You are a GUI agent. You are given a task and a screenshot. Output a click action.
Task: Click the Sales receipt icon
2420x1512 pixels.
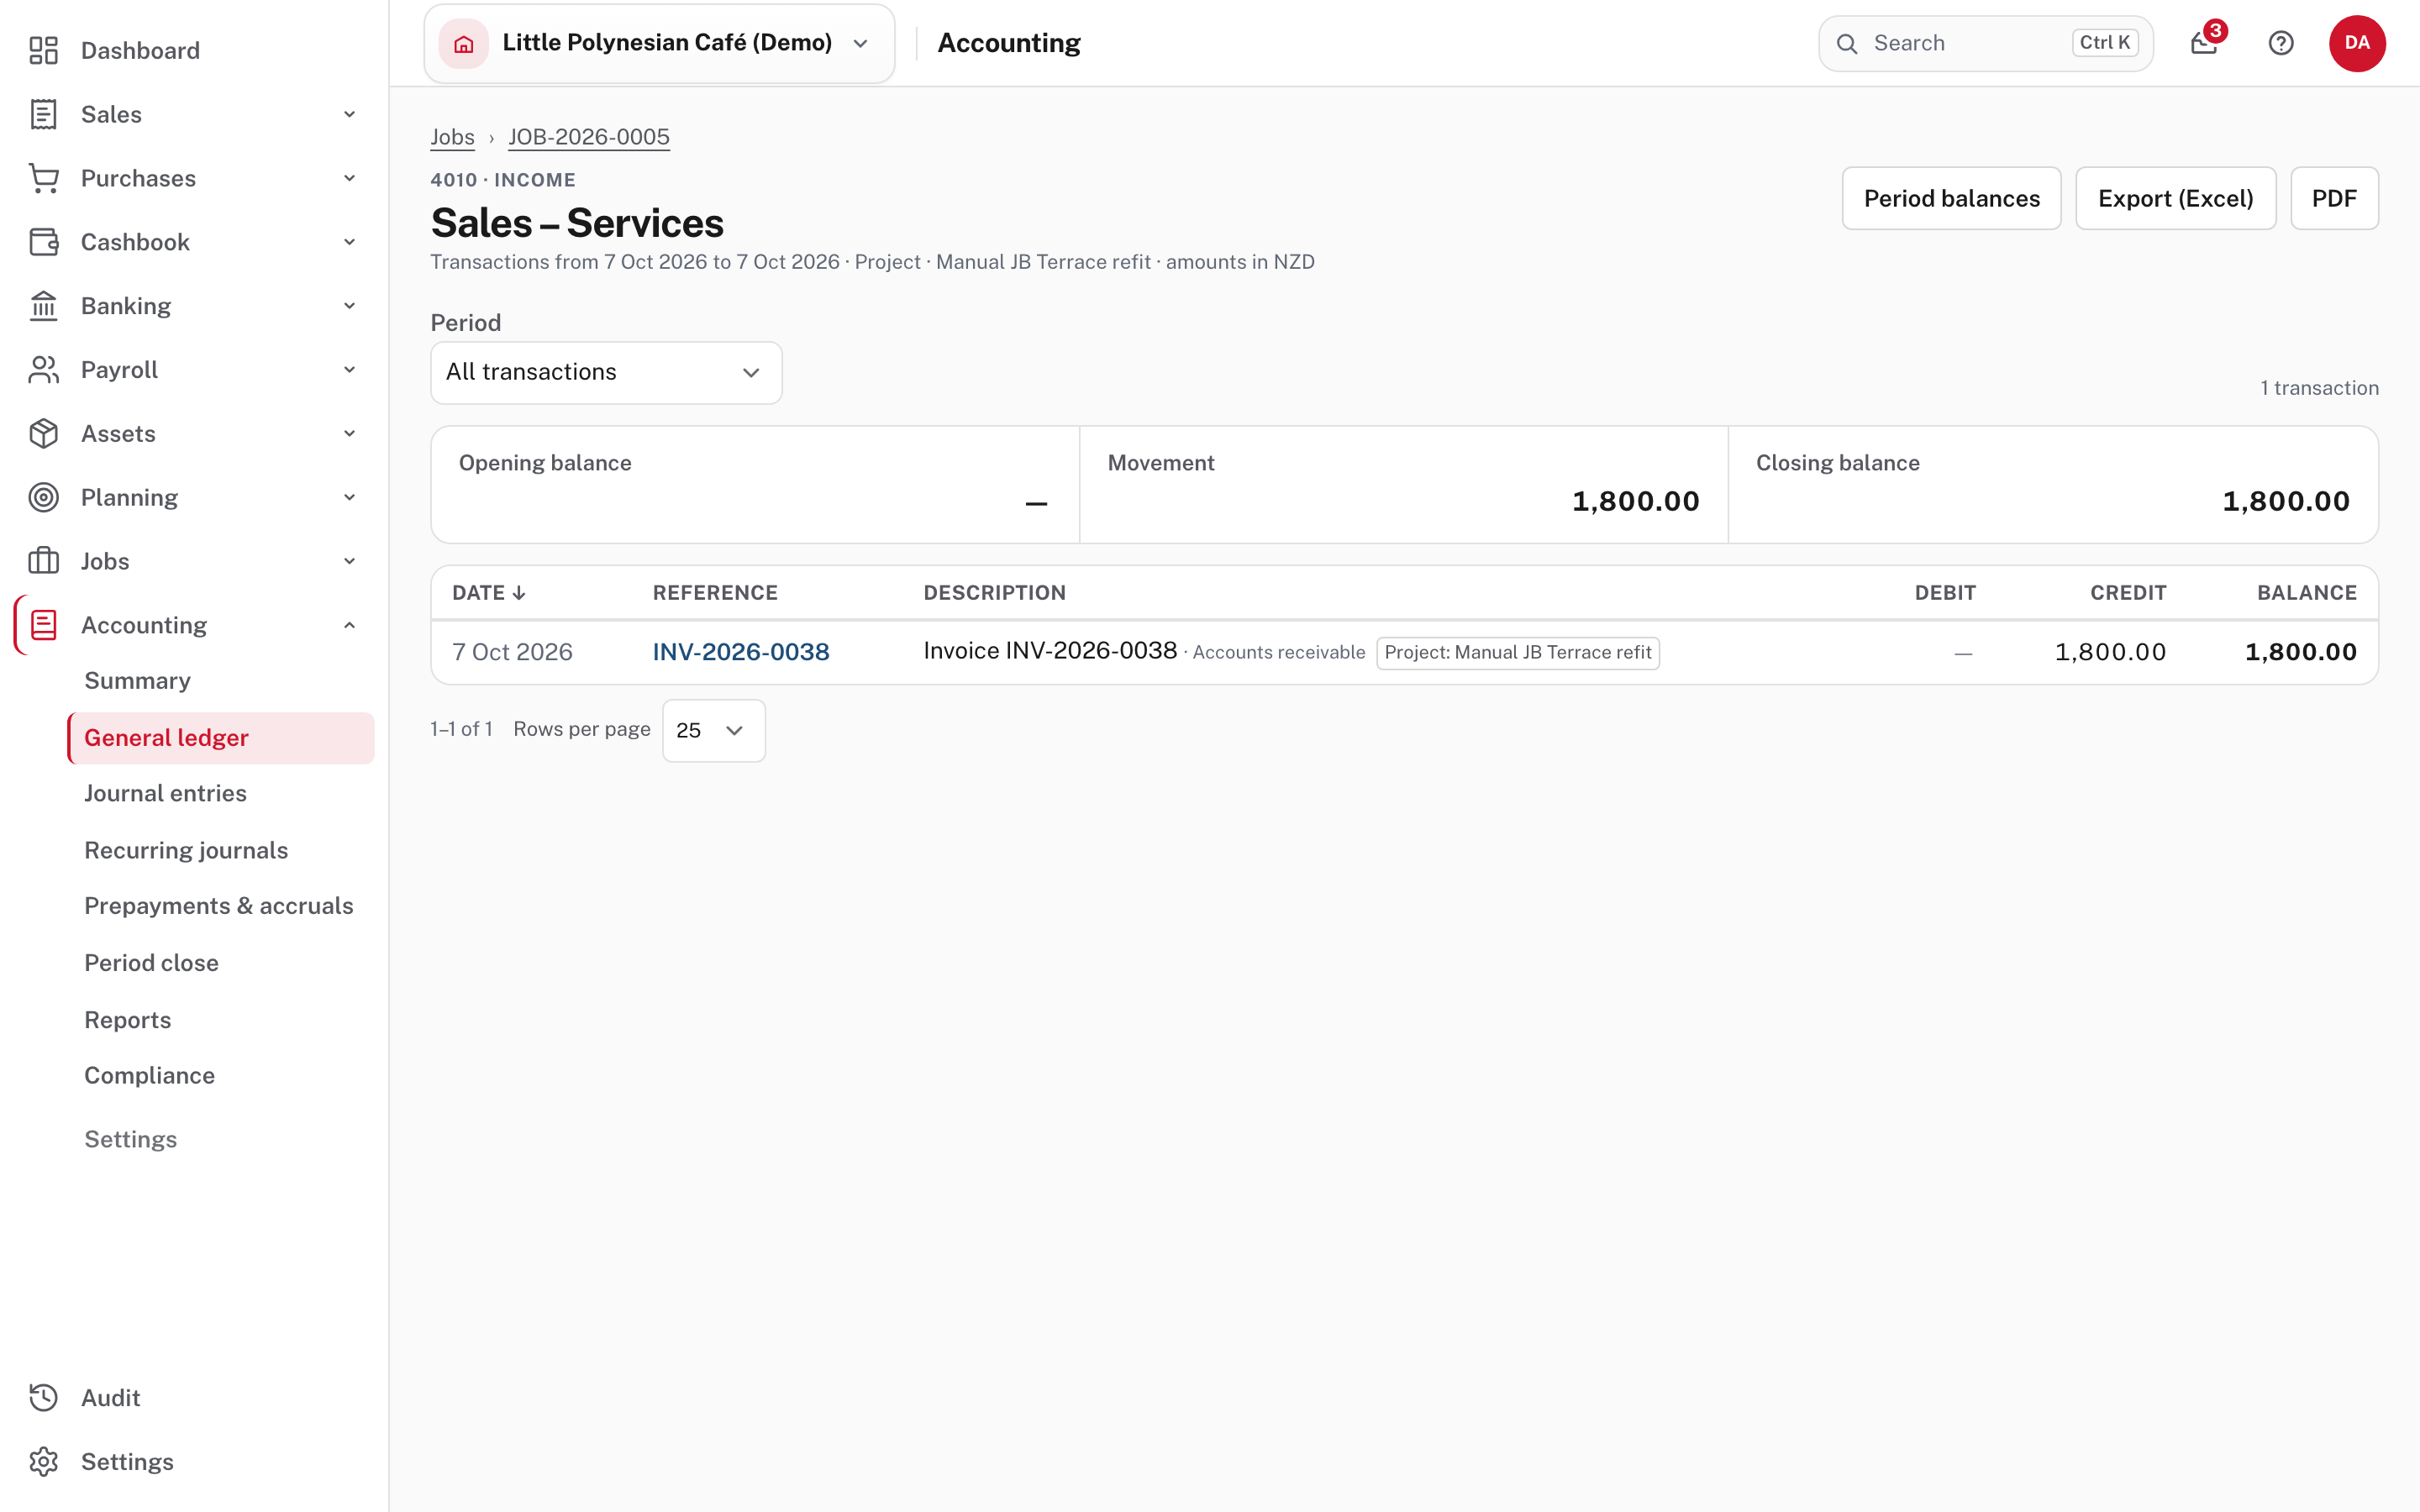point(43,114)
